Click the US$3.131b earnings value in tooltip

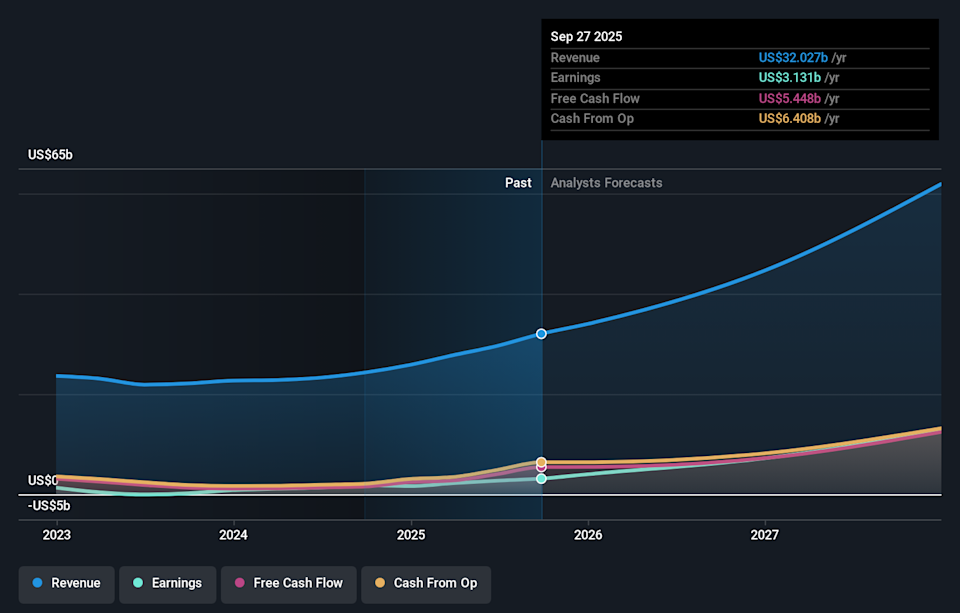point(789,78)
